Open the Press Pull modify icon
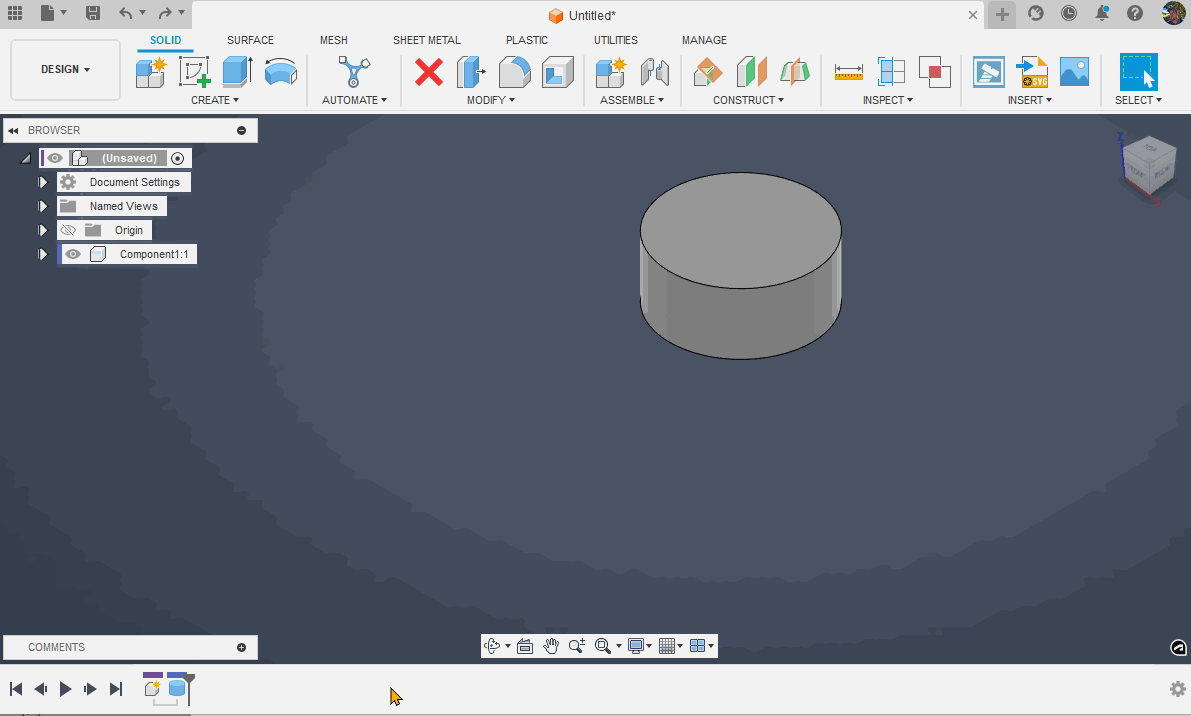Screen dimensions: 1191x716 click(470, 71)
